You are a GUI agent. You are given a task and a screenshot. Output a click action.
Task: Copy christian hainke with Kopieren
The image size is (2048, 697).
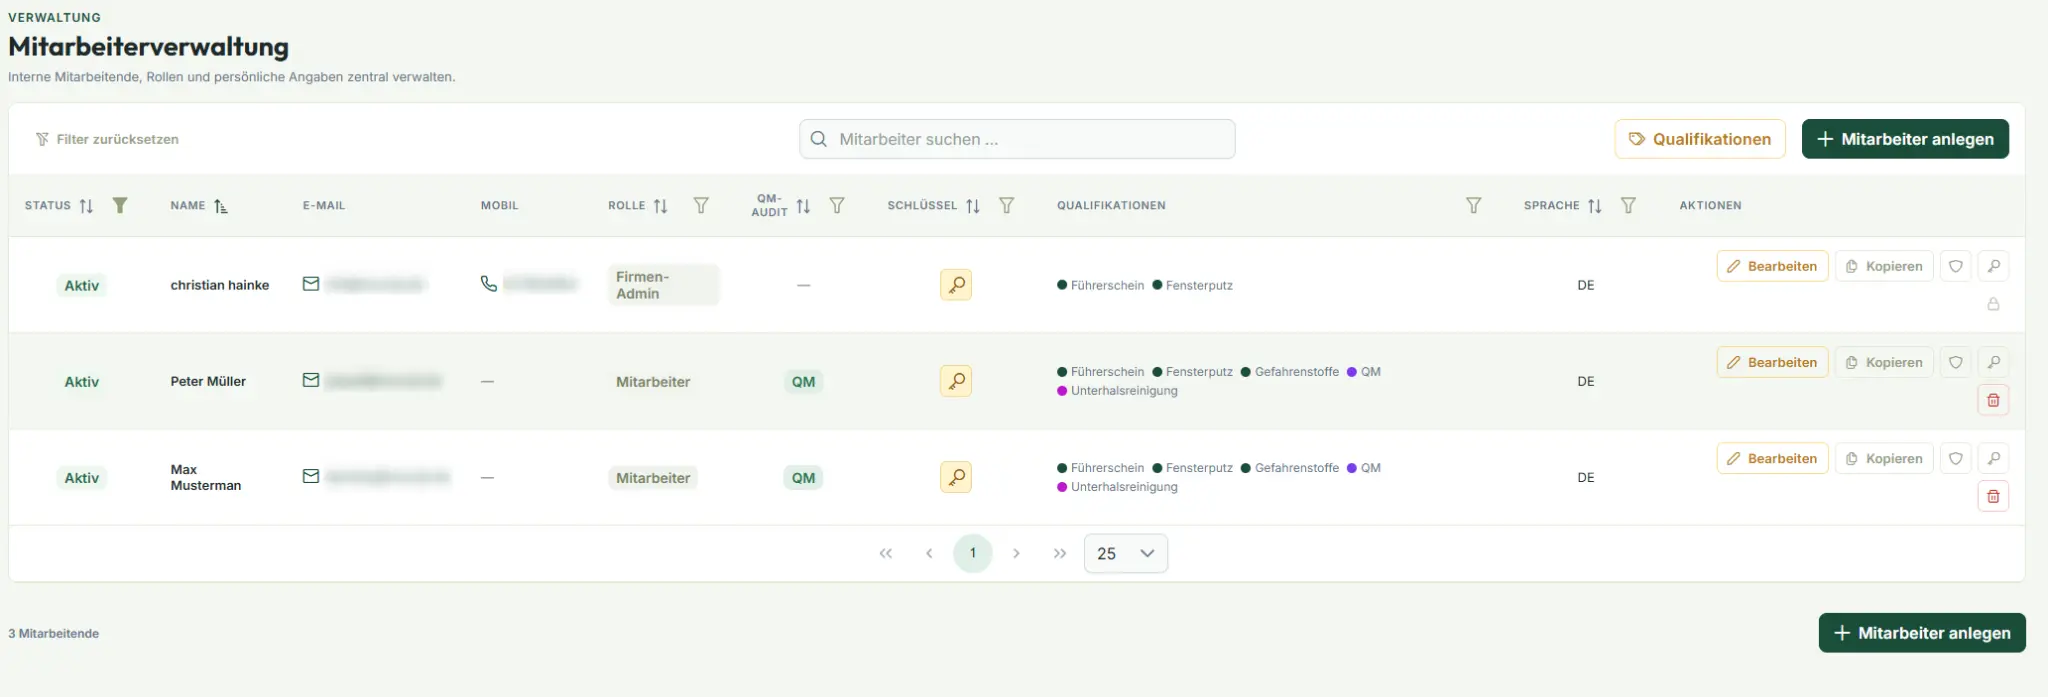(x=1884, y=266)
